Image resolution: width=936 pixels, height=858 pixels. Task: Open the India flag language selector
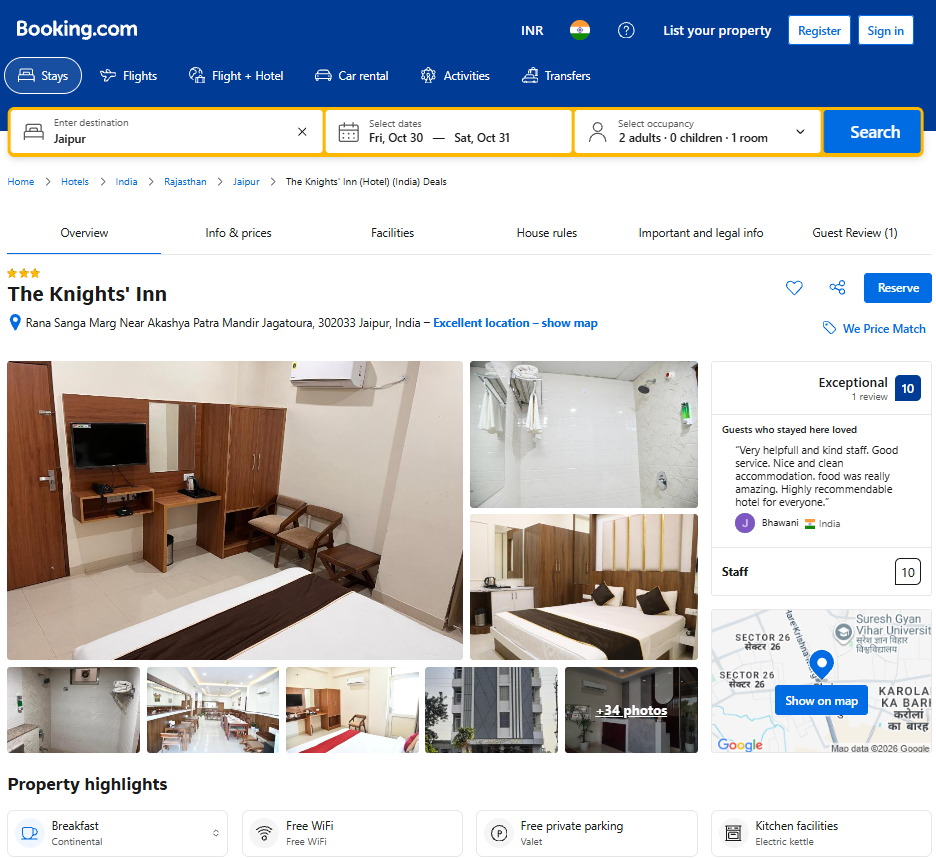(580, 30)
